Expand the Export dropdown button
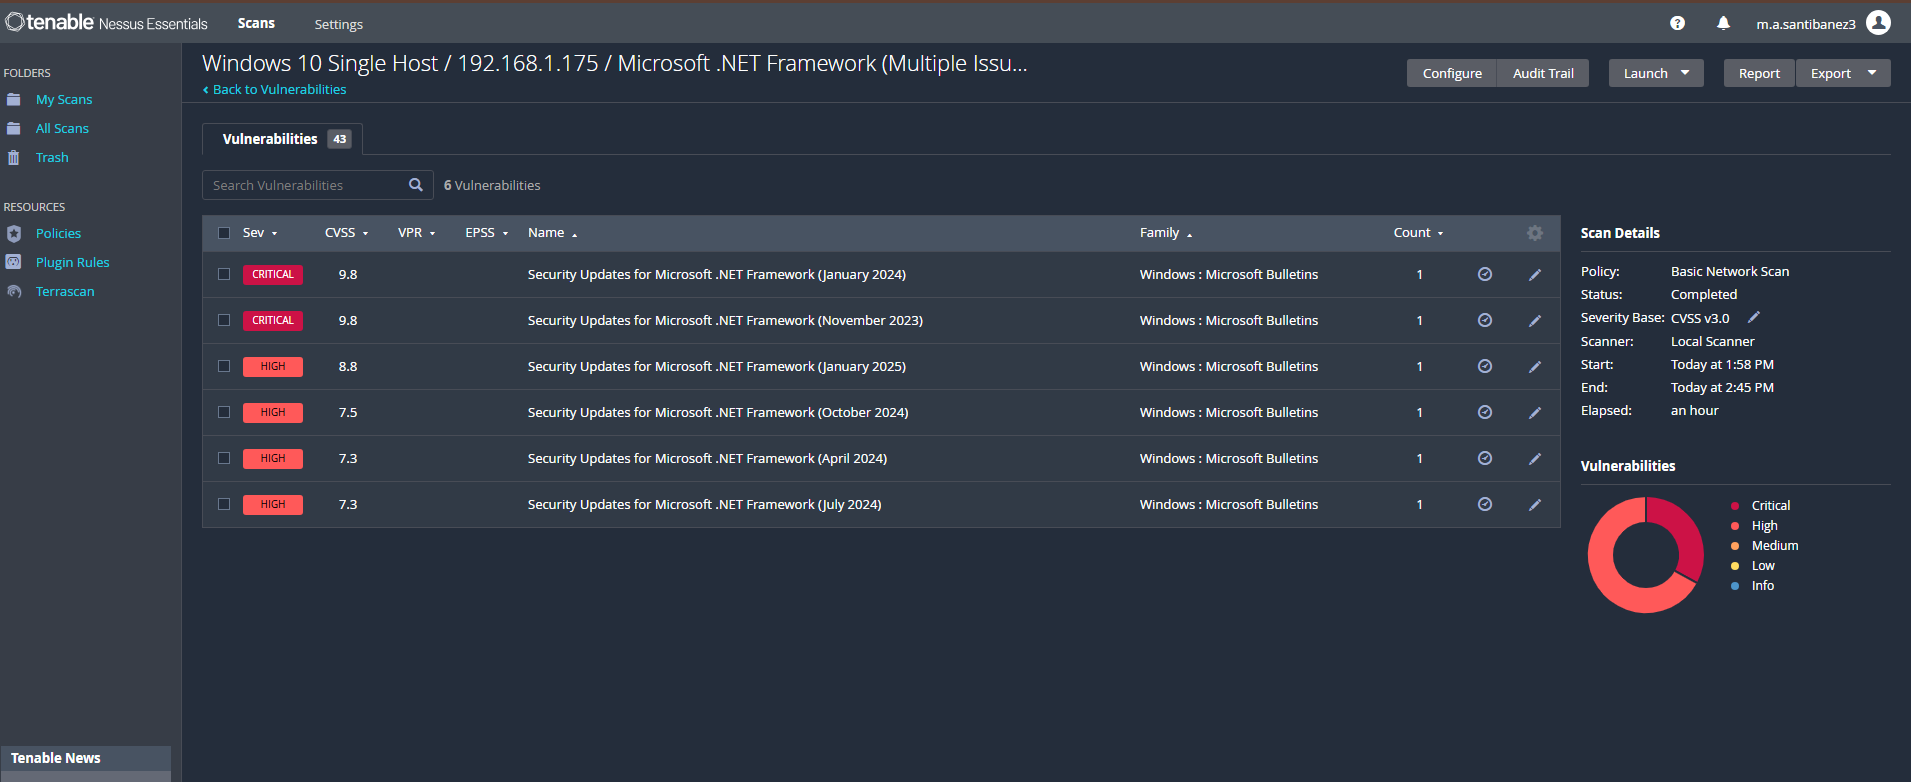Viewport: 1911px width, 782px height. coord(1843,73)
